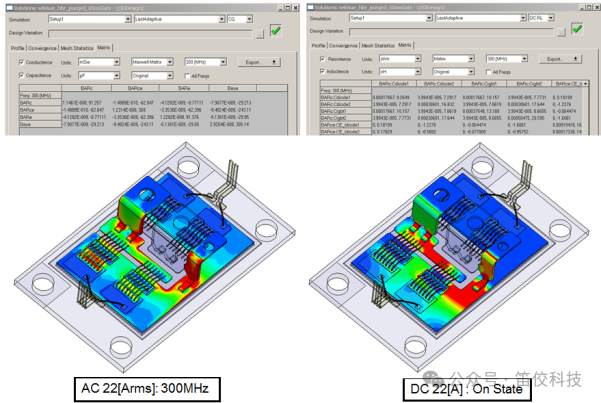Minimize the DC RL solutions window

pos(582,7)
